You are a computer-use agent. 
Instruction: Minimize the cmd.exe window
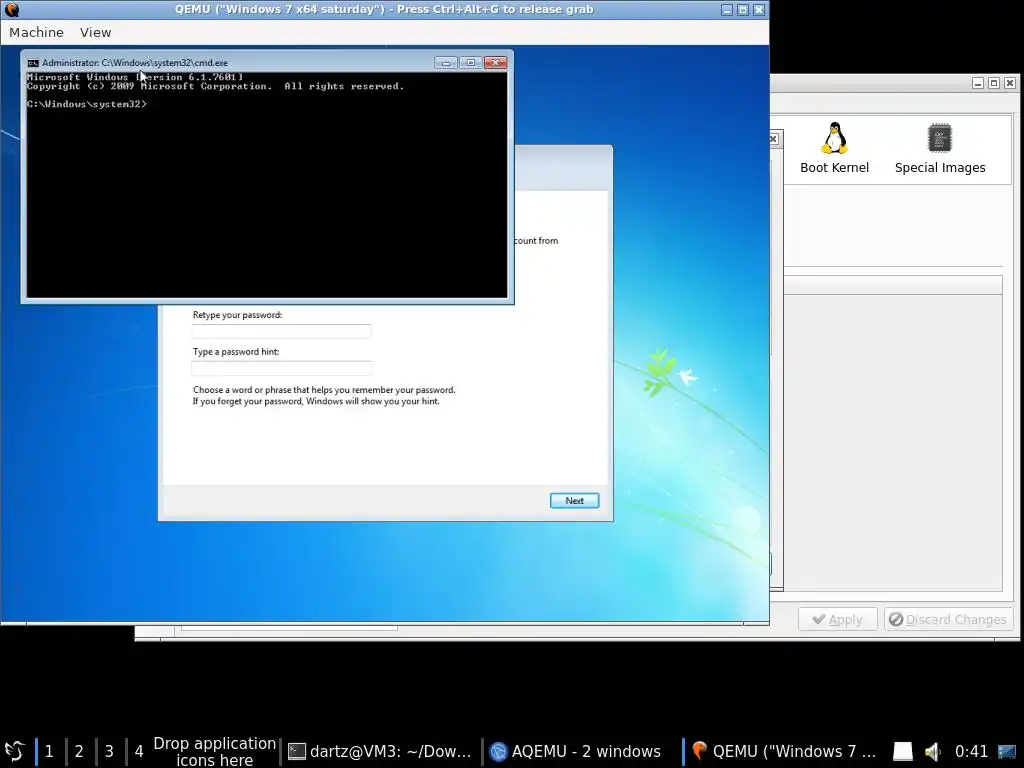click(x=446, y=63)
